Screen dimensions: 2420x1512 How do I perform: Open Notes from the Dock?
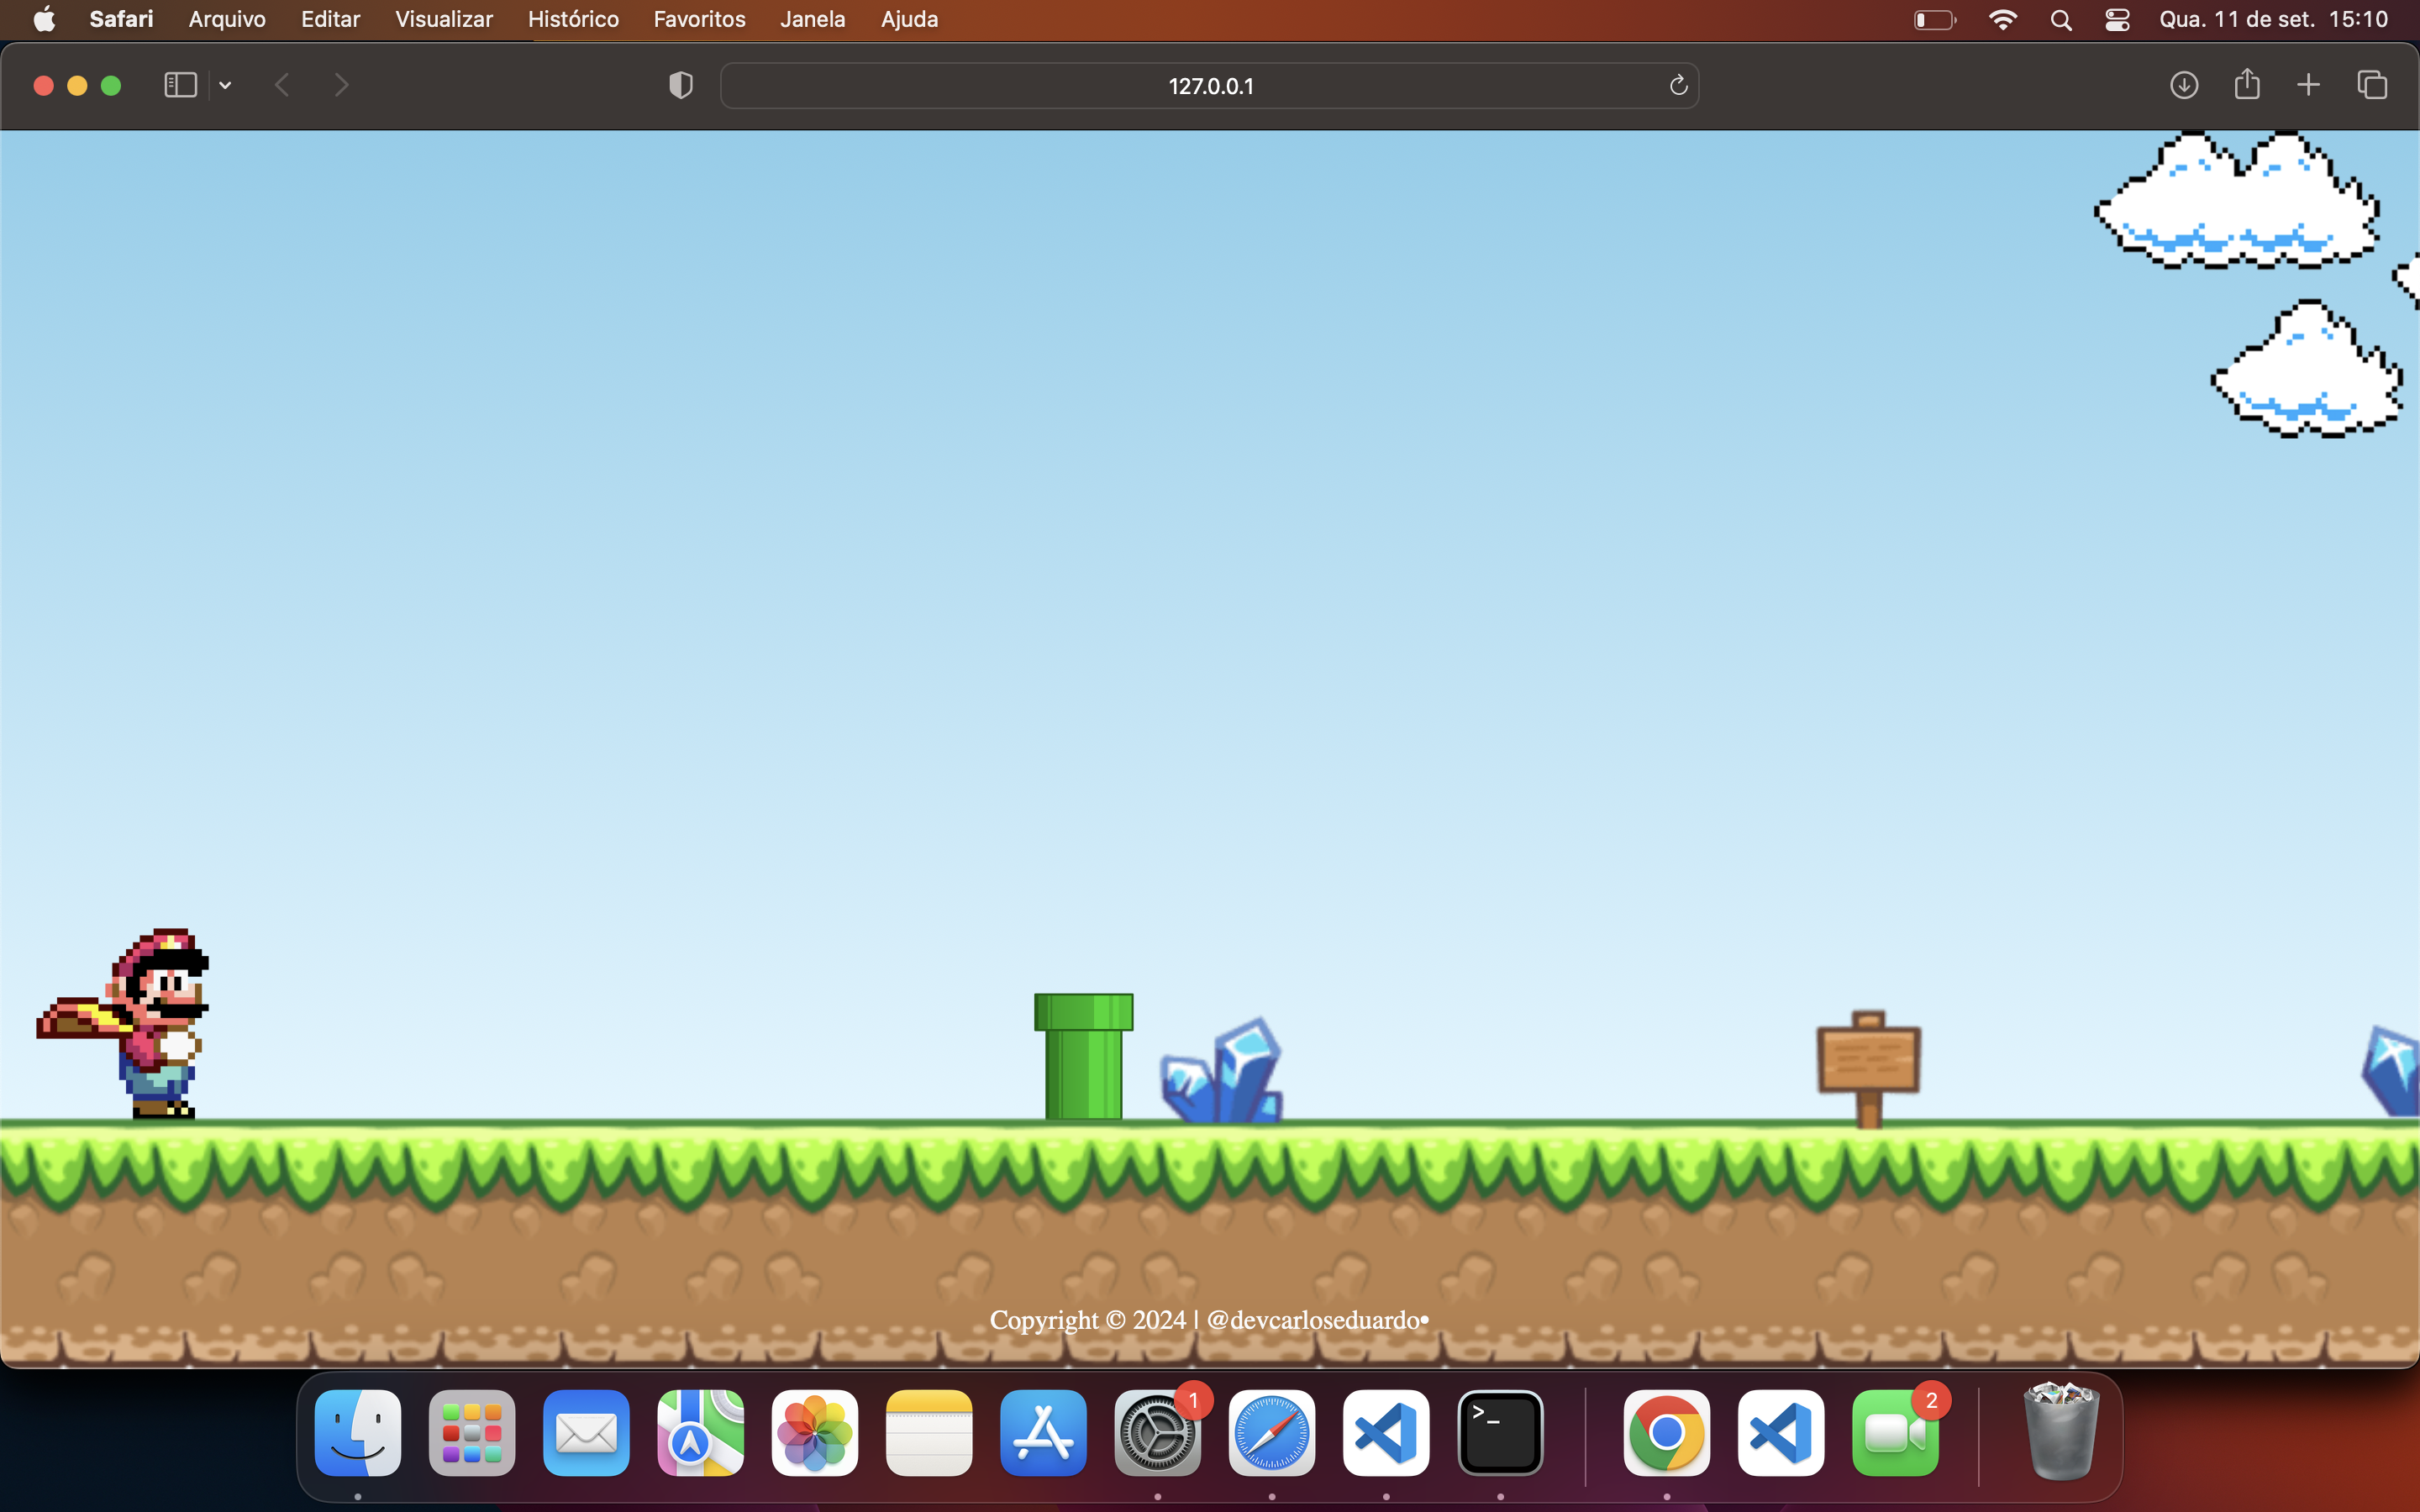pos(929,1433)
